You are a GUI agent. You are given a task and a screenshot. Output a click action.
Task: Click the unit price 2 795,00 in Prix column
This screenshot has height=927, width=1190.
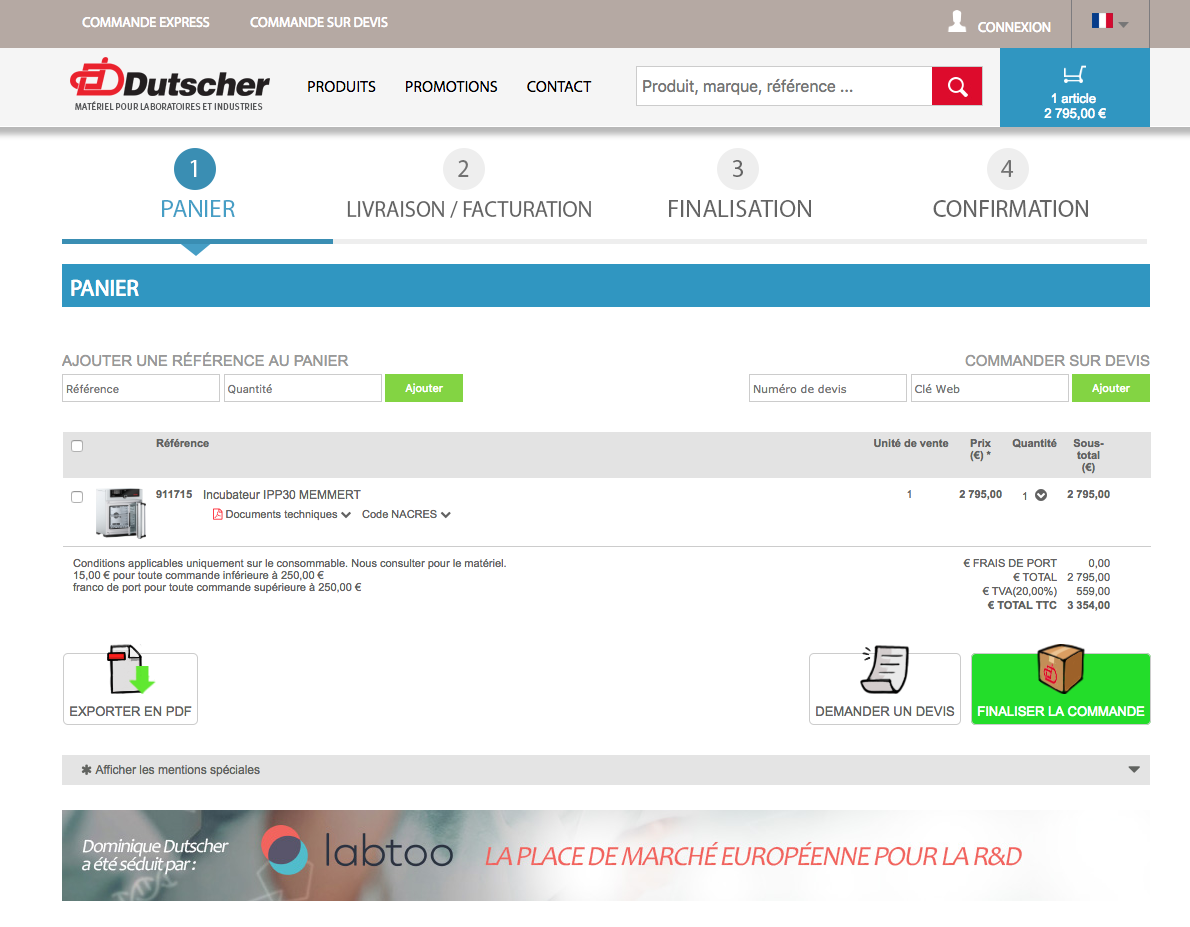pos(981,494)
